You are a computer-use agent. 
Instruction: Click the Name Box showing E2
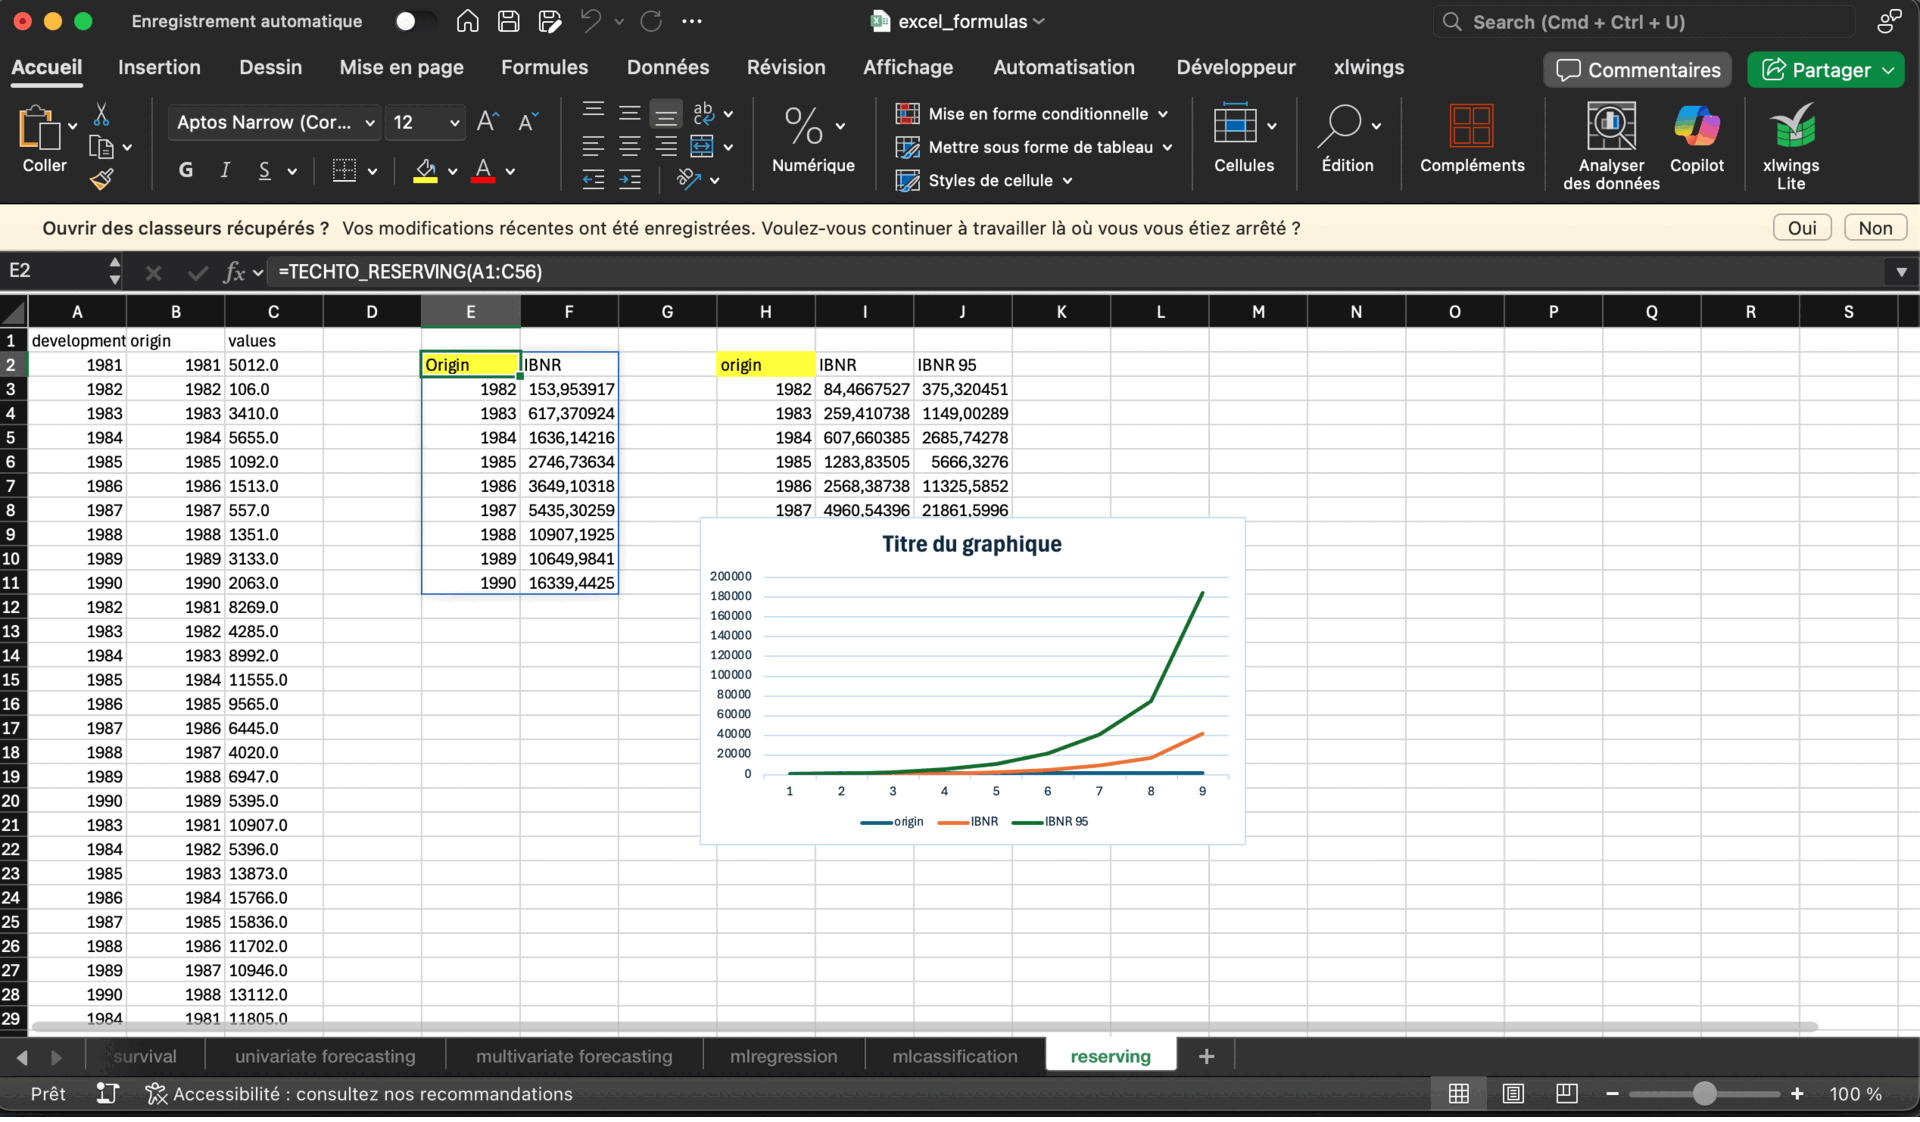55,271
